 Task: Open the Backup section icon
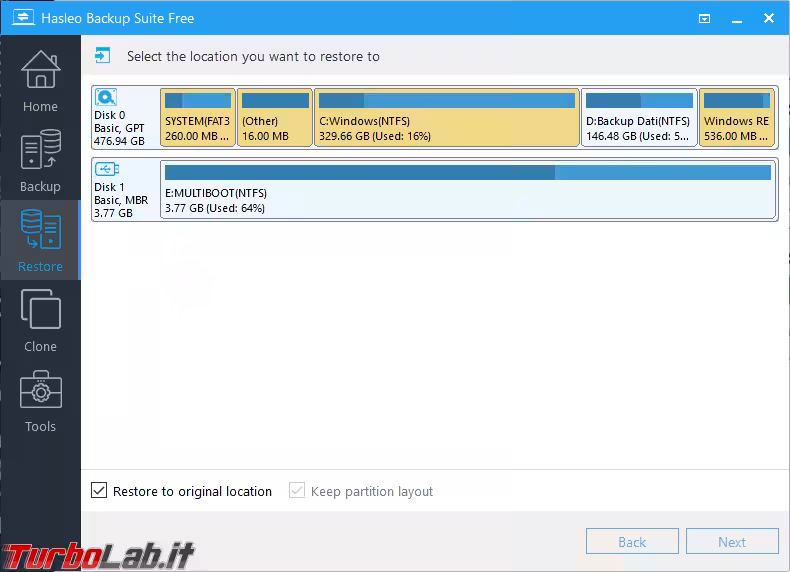point(40,150)
